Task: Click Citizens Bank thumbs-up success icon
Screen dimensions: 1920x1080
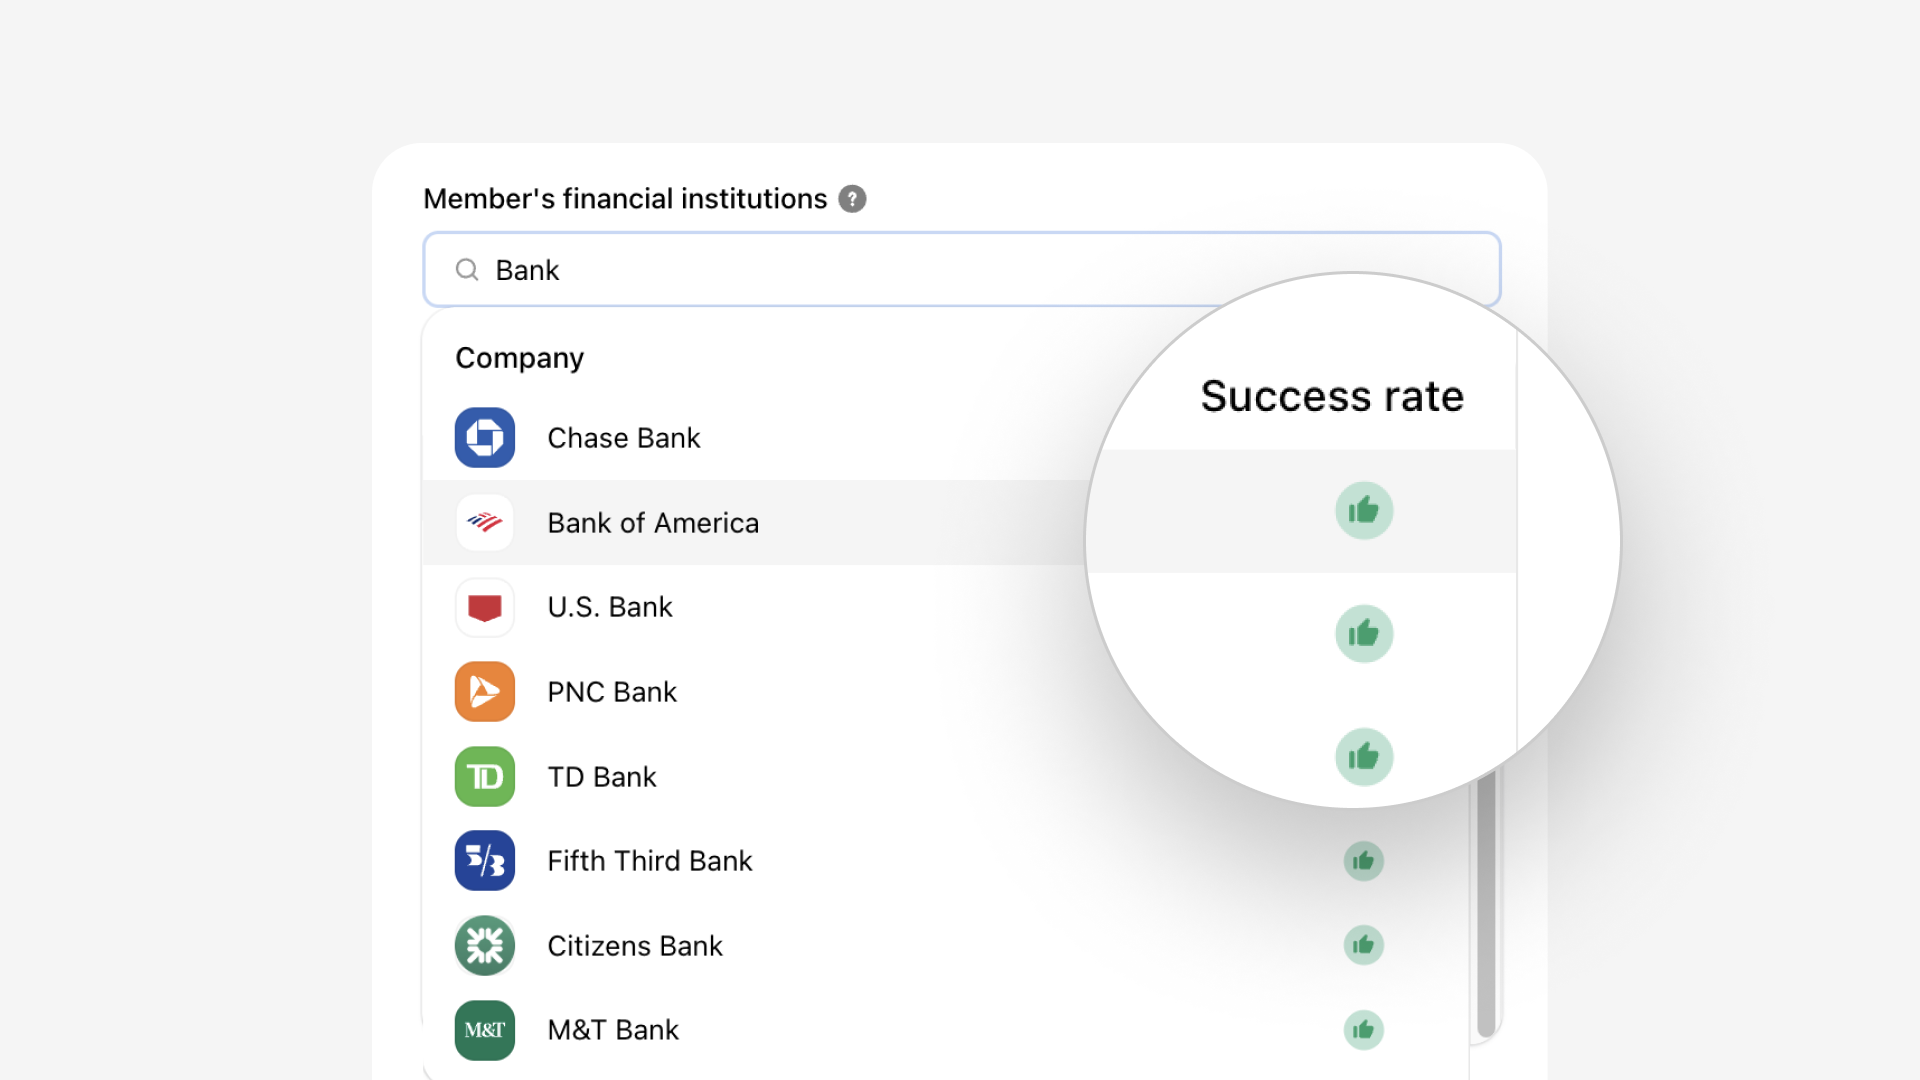Action: pyautogui.click(x=1363, y=946)
